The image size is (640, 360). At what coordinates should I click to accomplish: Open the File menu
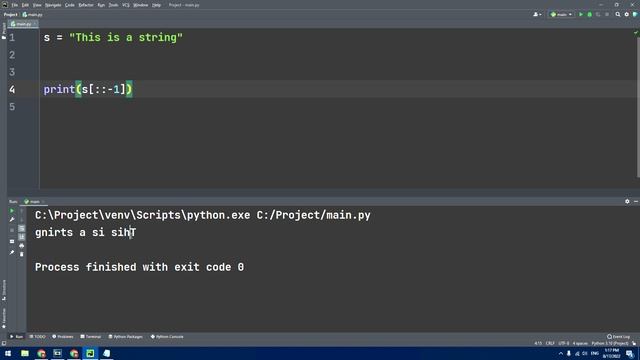[x=15, y=5]
